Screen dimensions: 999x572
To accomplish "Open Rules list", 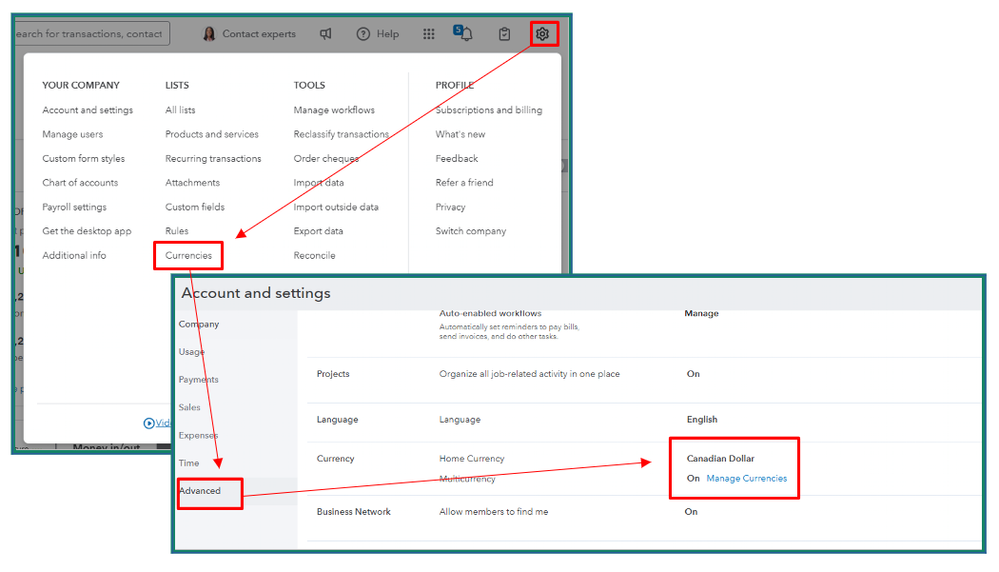I will coord(177,231).
